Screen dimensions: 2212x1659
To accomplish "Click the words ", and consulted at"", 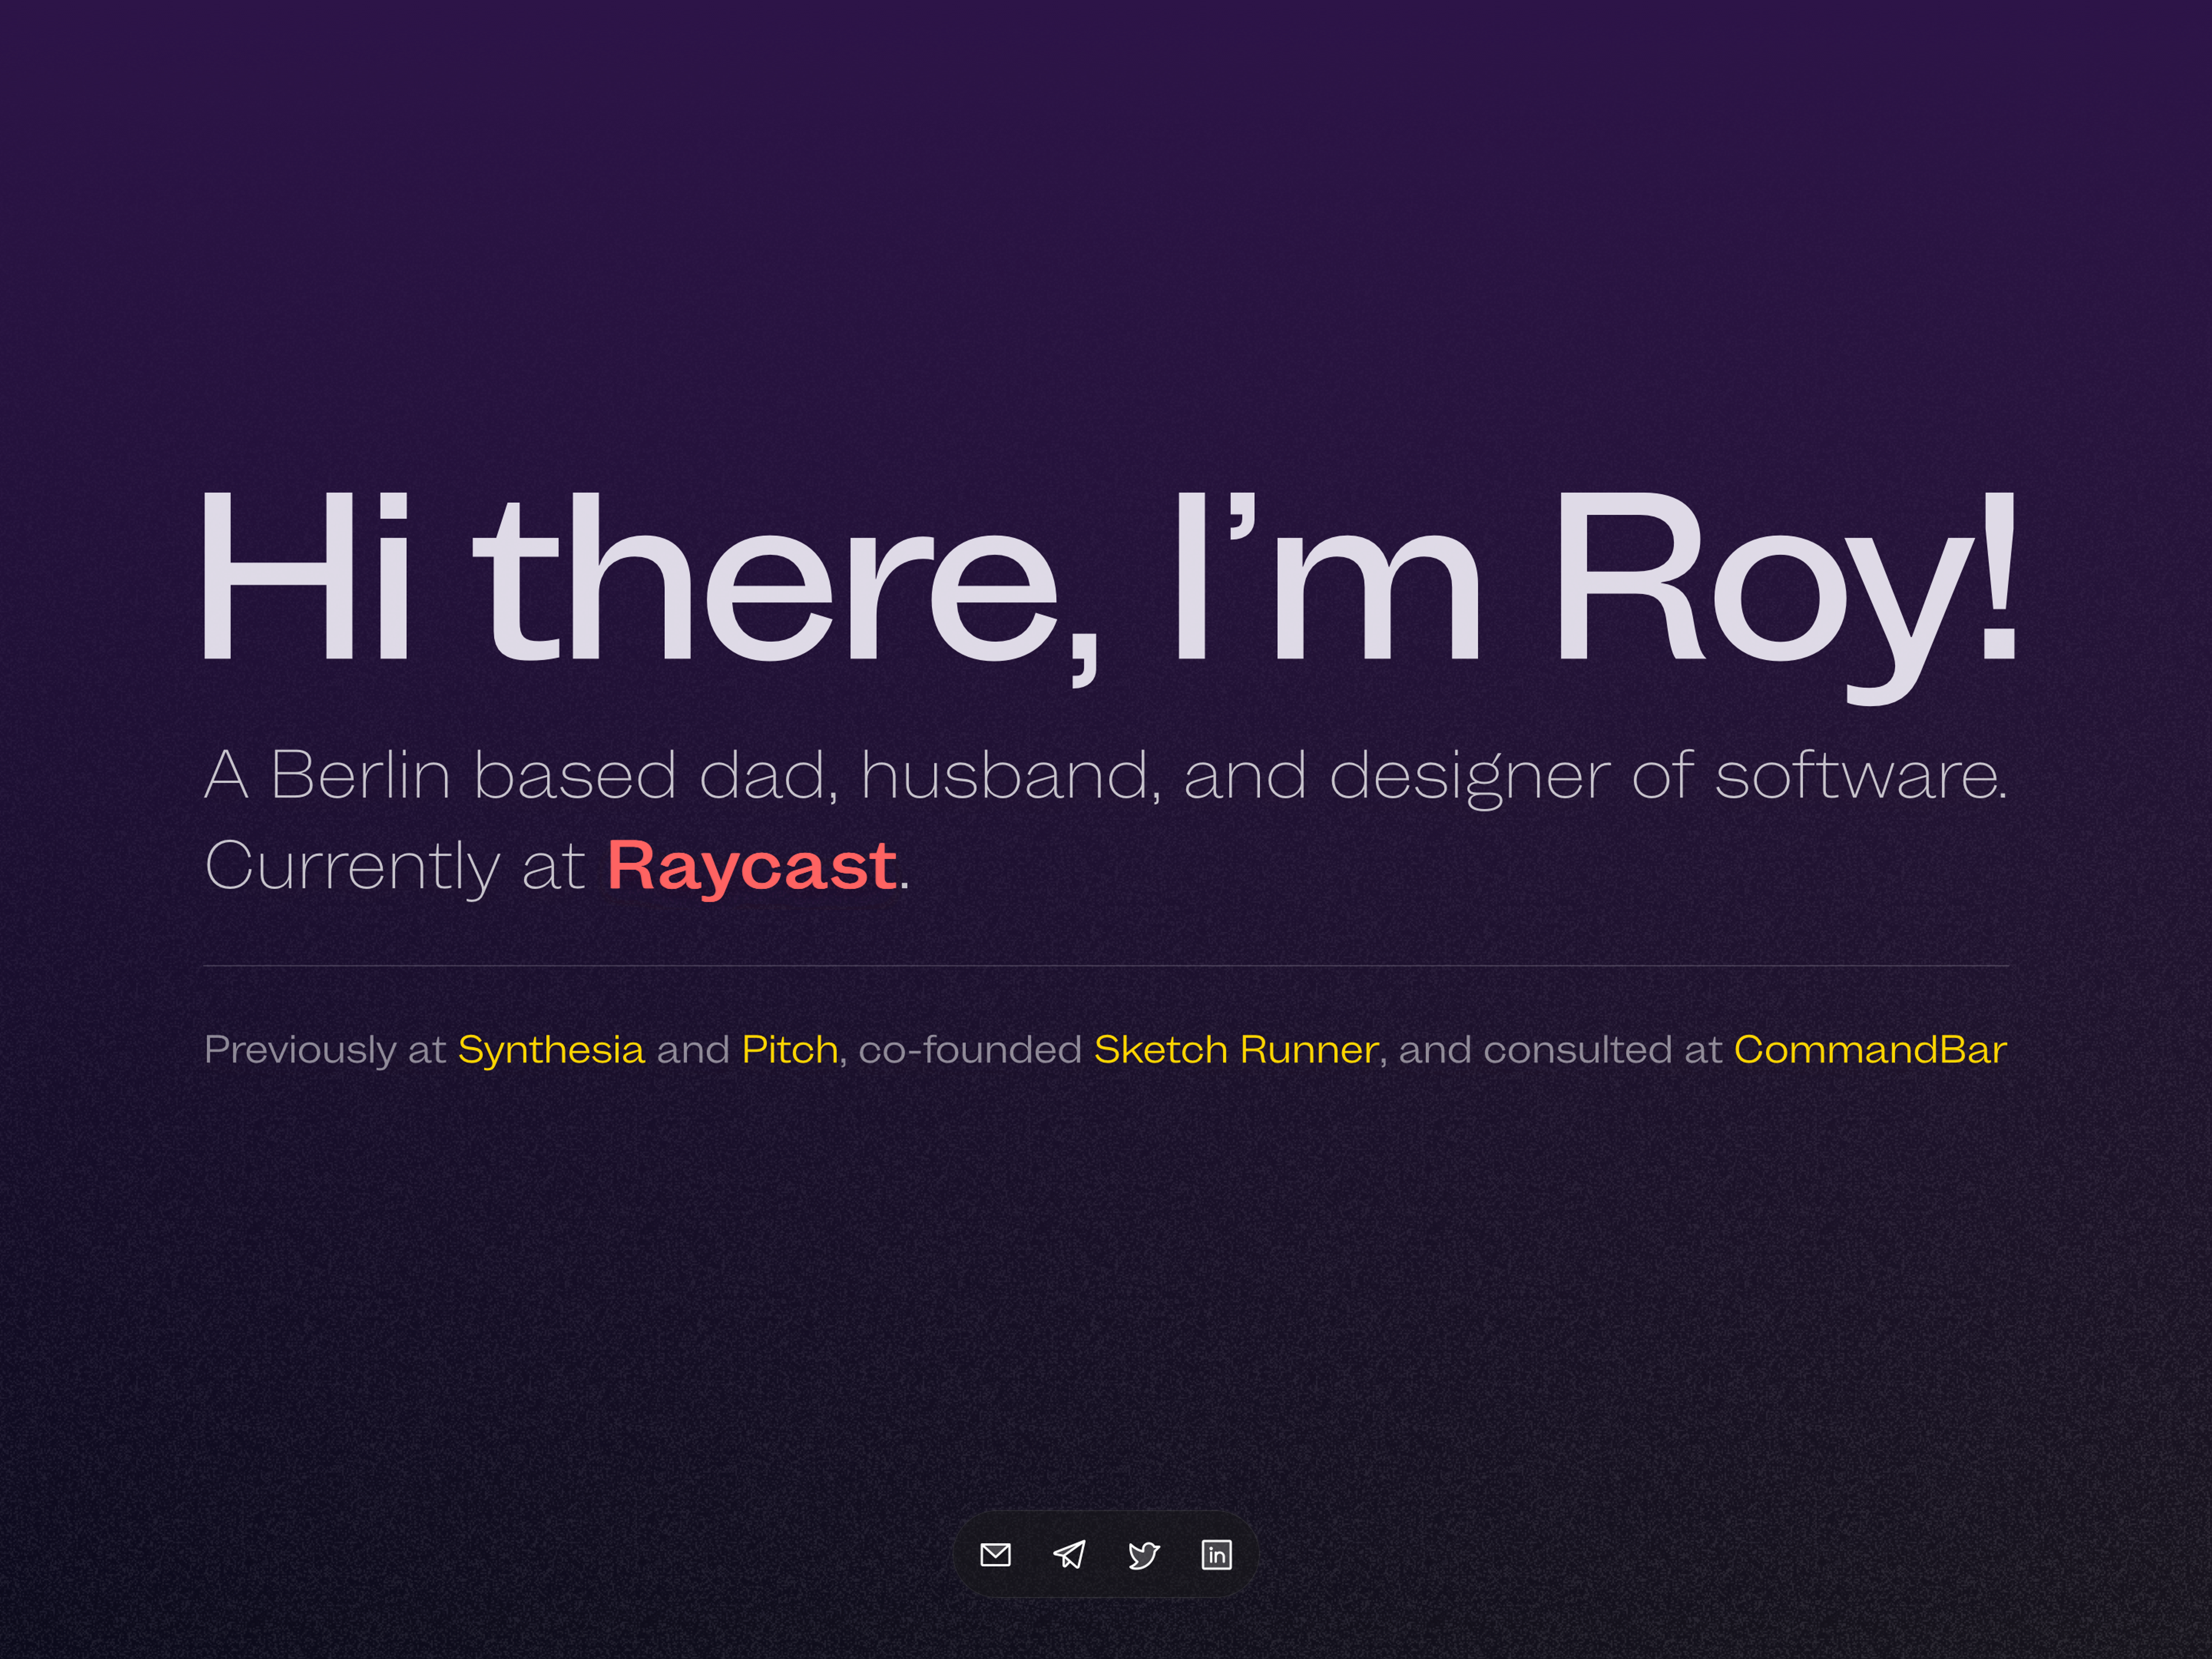I will [1550, 1050].
